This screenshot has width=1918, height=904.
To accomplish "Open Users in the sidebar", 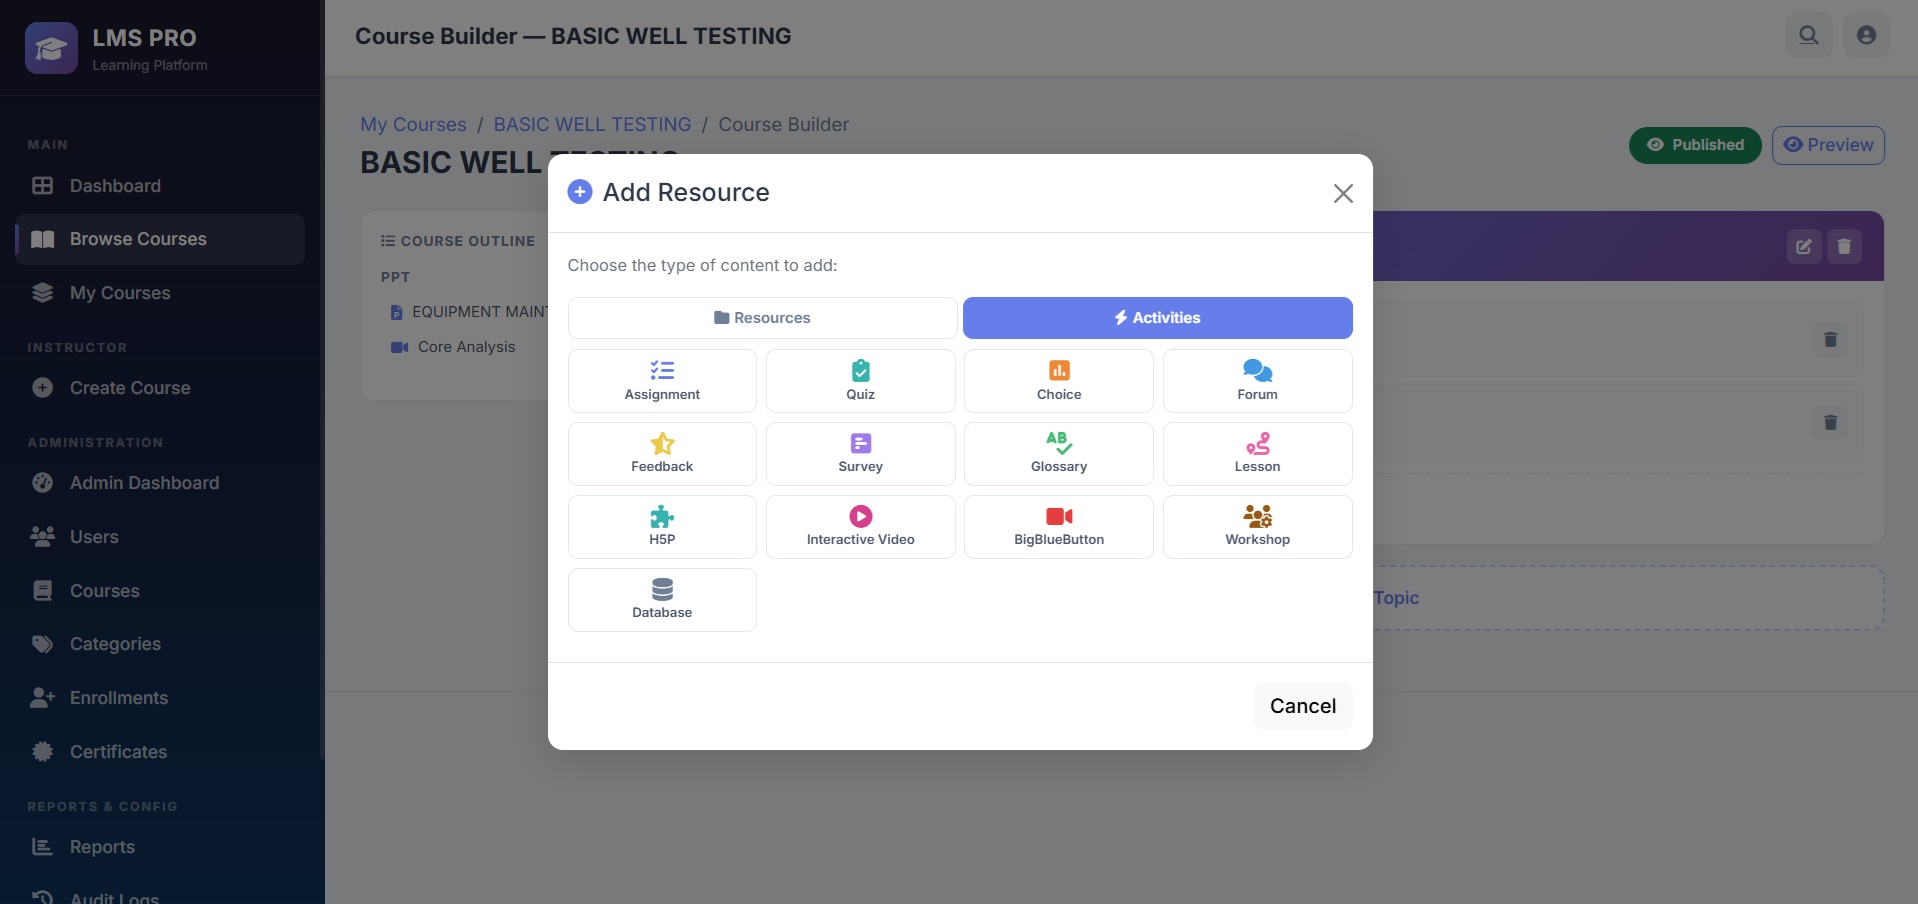I will 160,537.
